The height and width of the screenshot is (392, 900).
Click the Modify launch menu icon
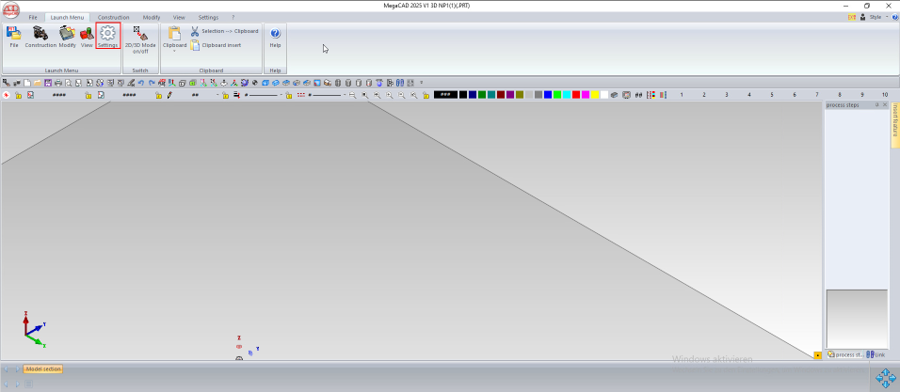(x=67, y=36)
